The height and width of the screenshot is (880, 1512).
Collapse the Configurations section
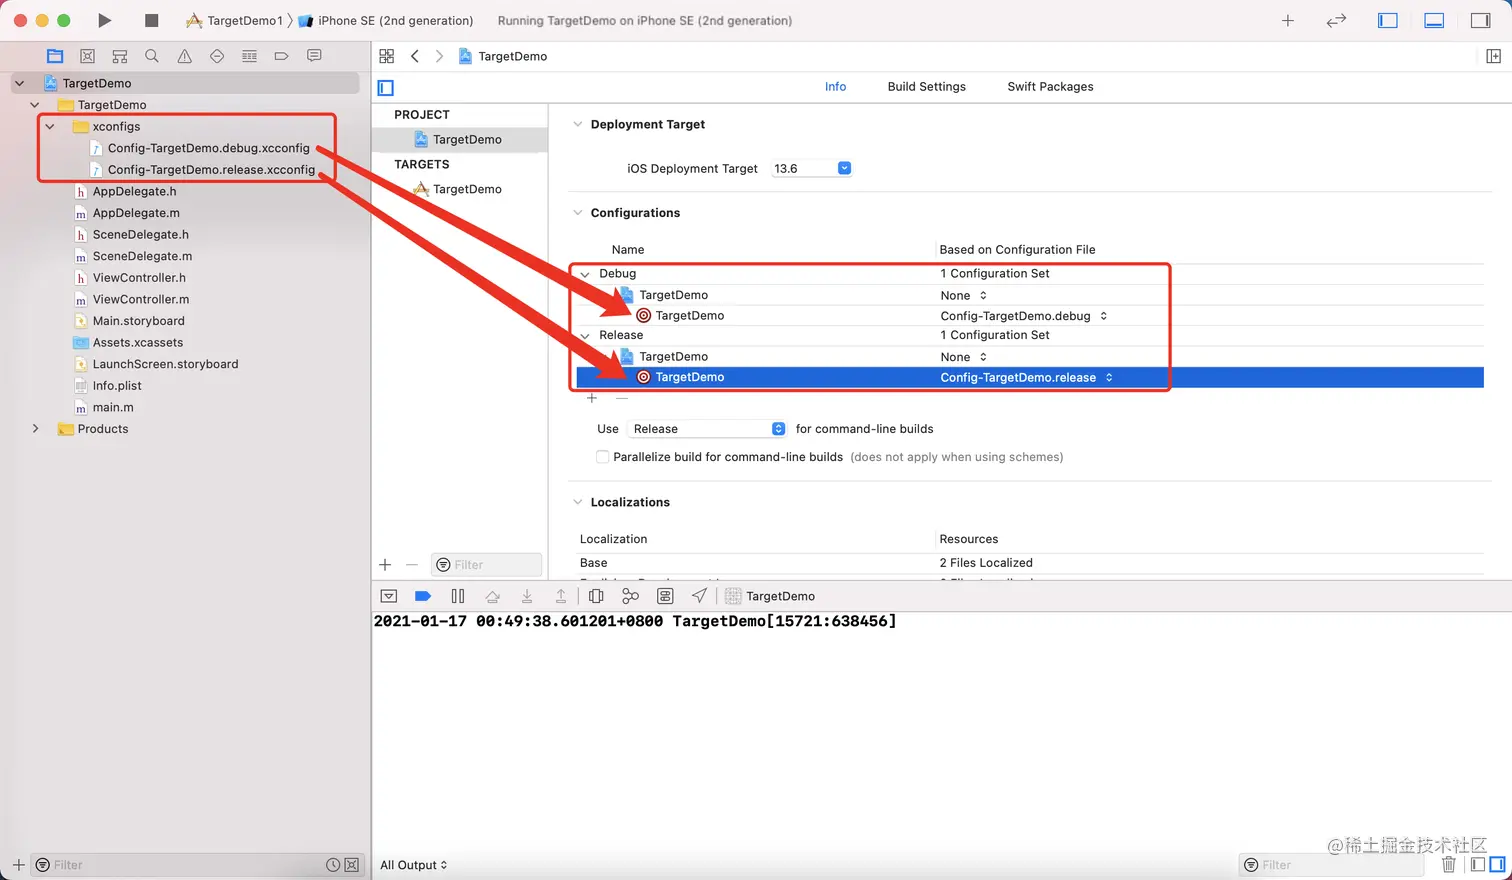coord(577,212)
